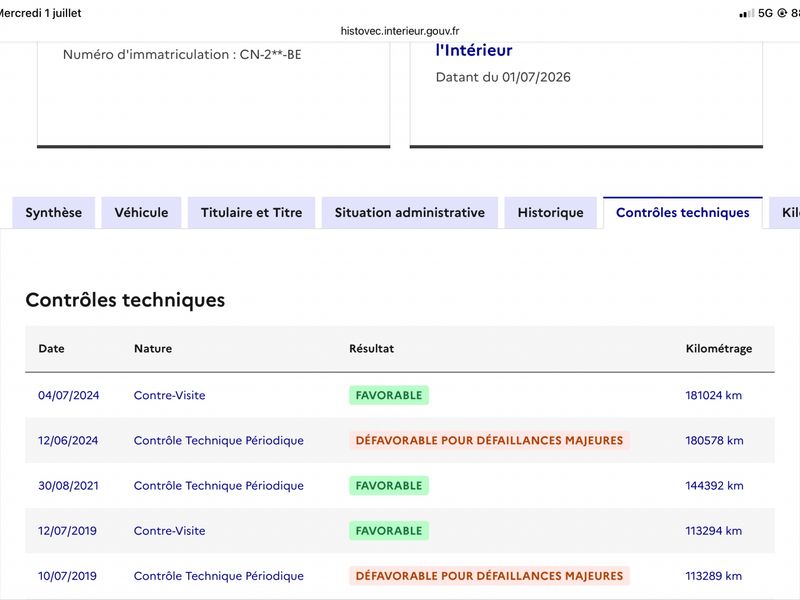Go to the Historique tab
The image size is (800, 600).
click(x=551, y=213)
